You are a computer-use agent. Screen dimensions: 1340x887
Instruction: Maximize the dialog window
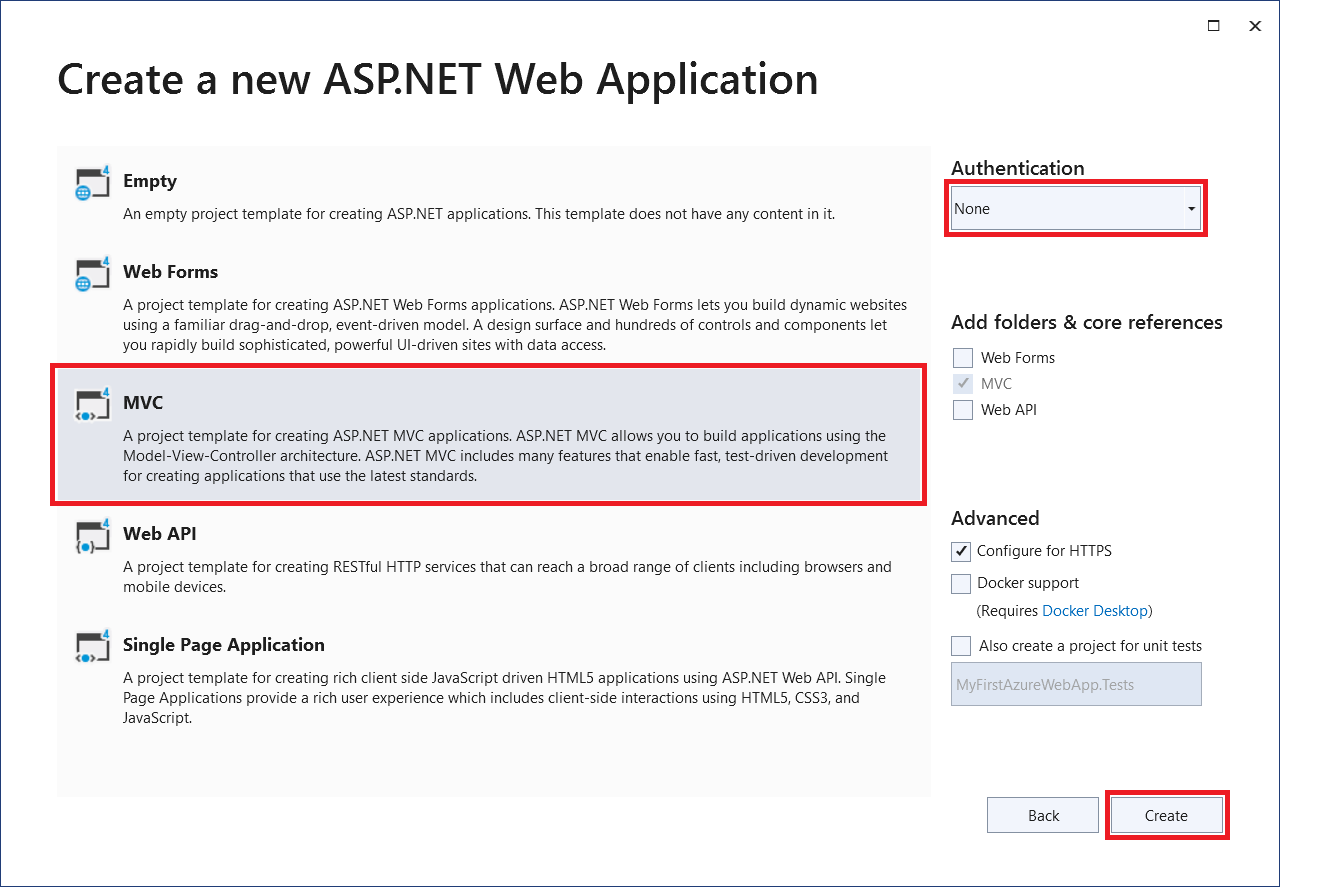point(1213,26)
